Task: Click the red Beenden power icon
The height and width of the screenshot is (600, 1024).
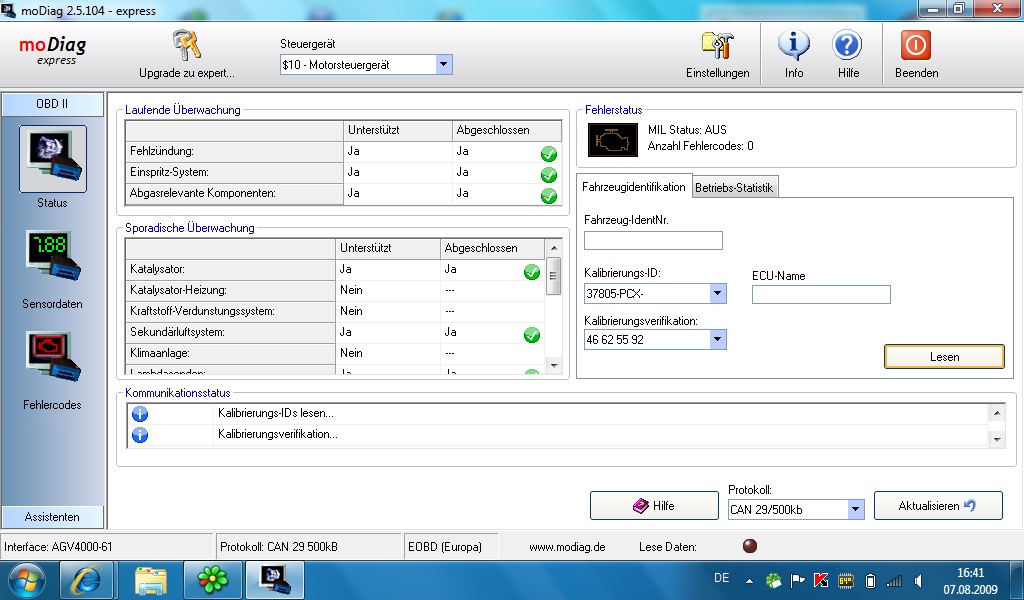Action: coord(916,47)
